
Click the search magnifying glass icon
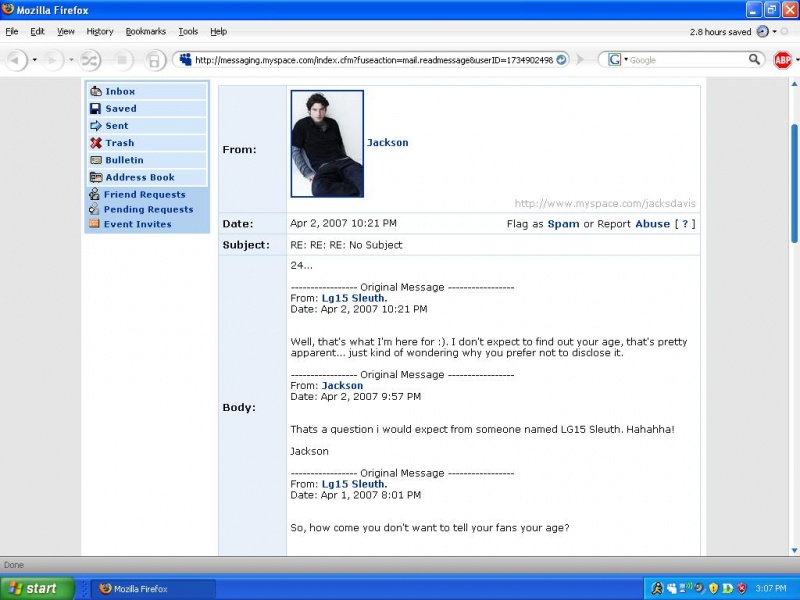click(x=755, y=60)
